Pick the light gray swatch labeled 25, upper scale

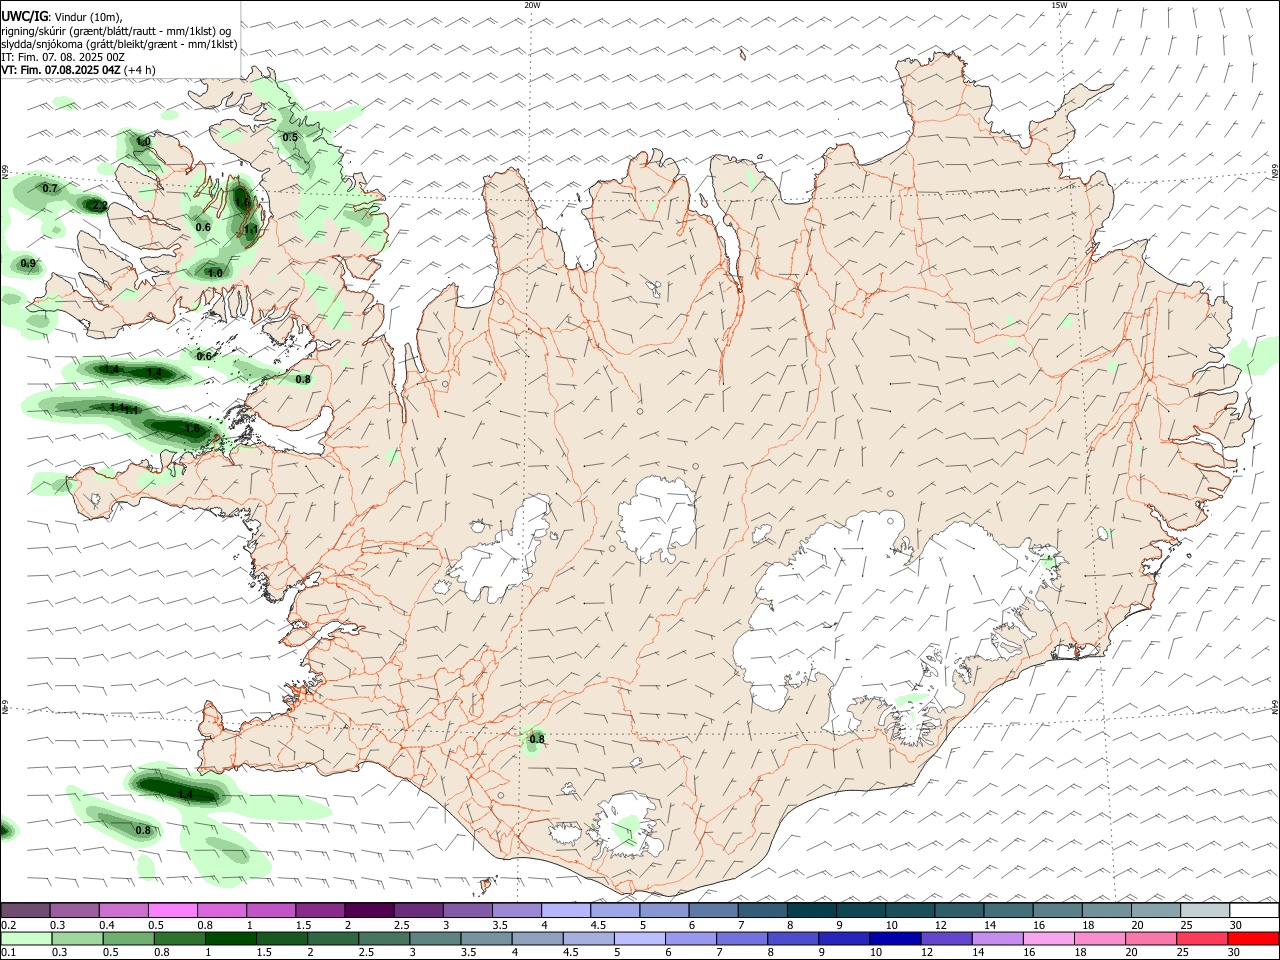[1204, 910]
